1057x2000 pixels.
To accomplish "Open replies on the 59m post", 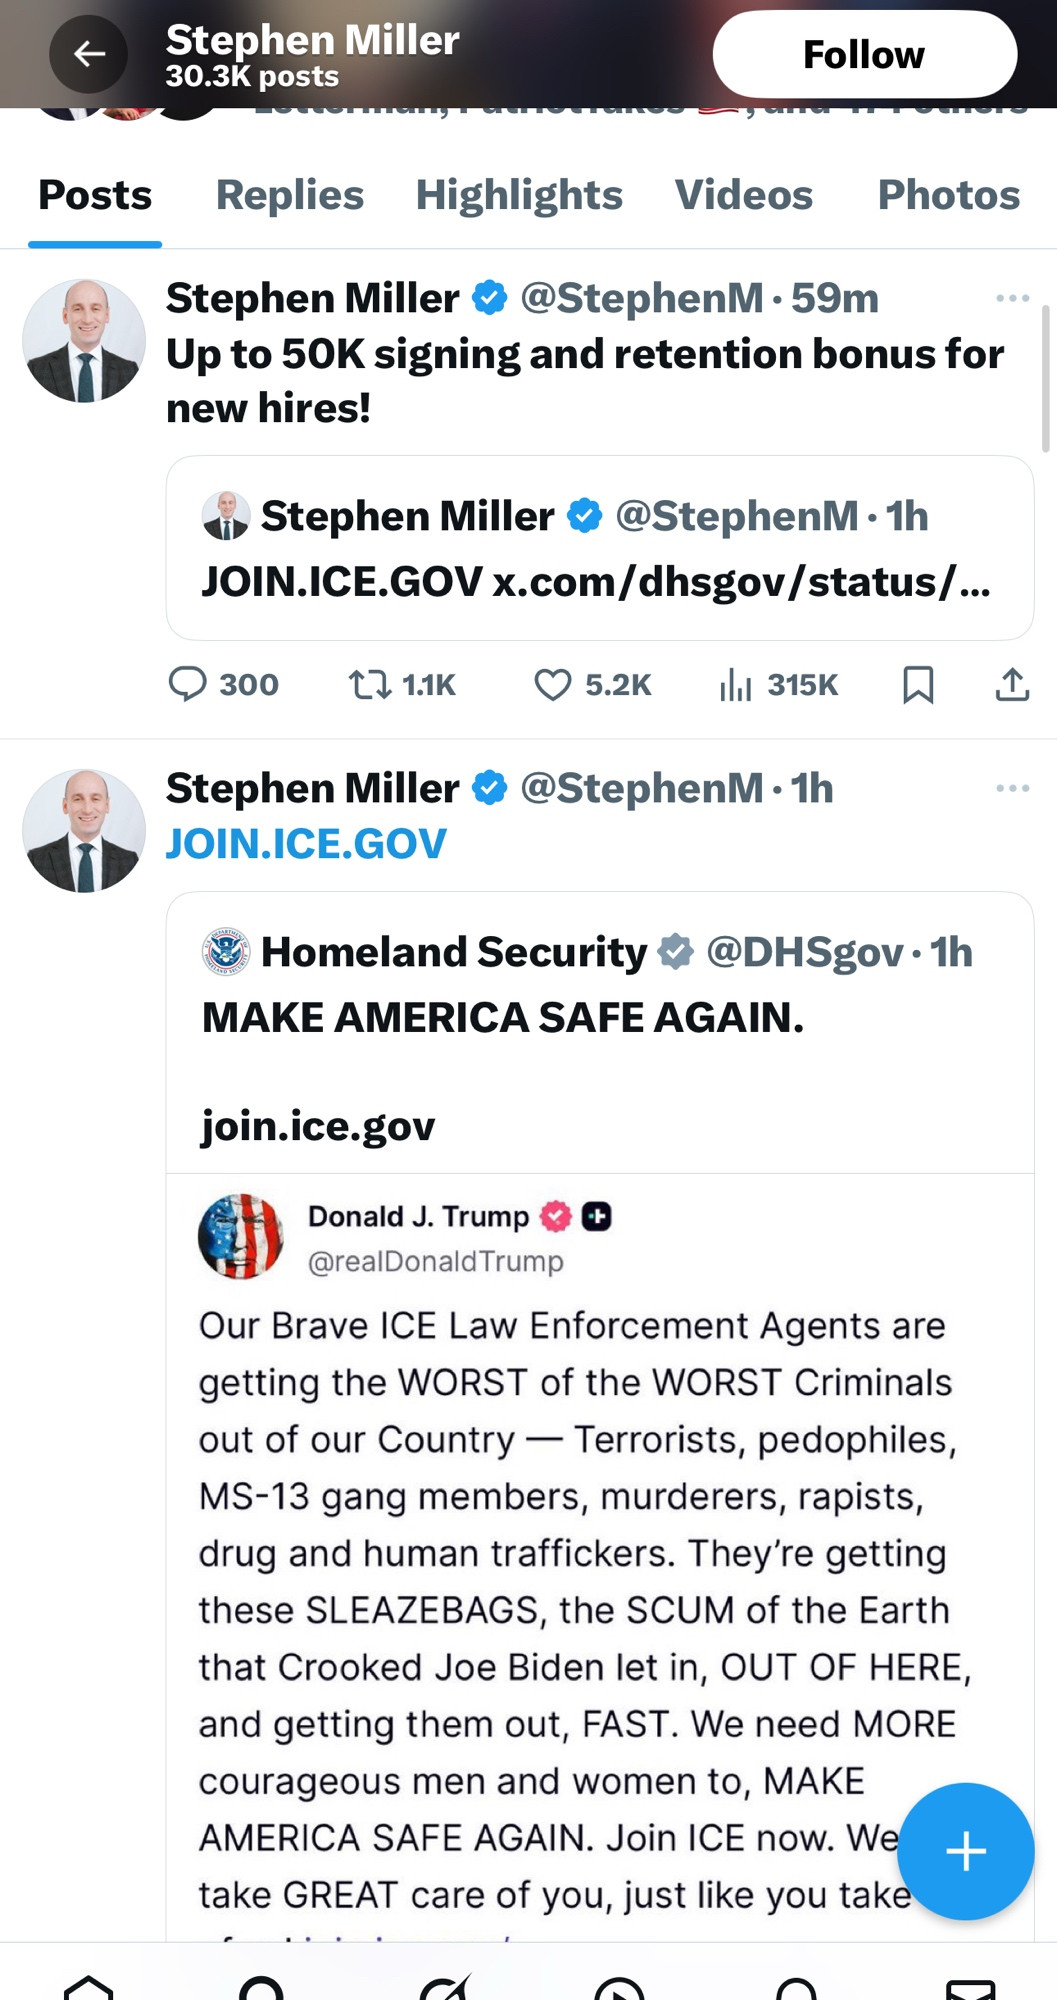I will point(223,684).
